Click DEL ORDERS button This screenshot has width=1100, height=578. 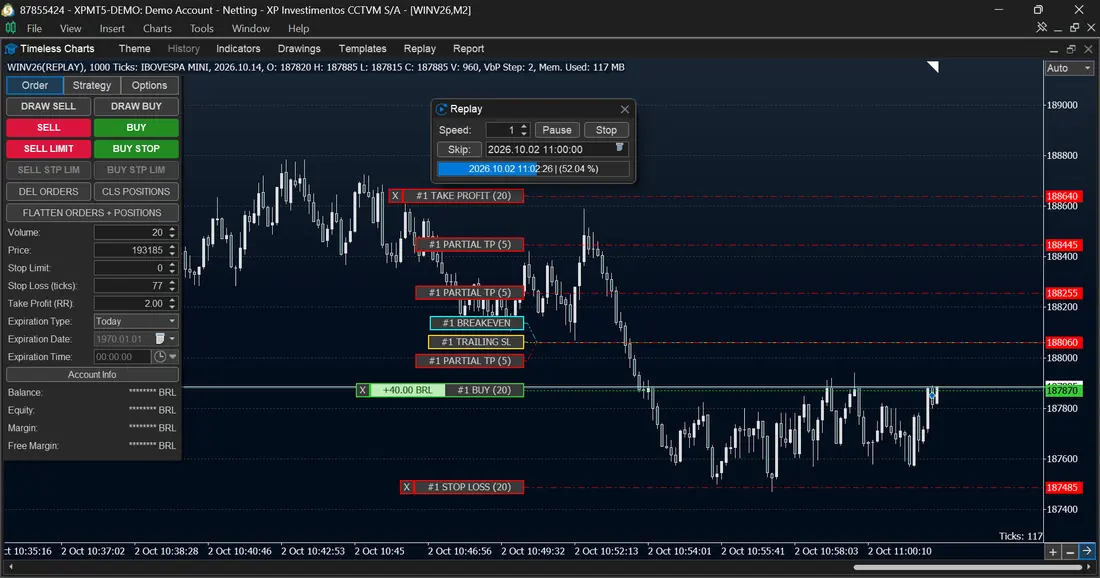[x=48, y=191]
